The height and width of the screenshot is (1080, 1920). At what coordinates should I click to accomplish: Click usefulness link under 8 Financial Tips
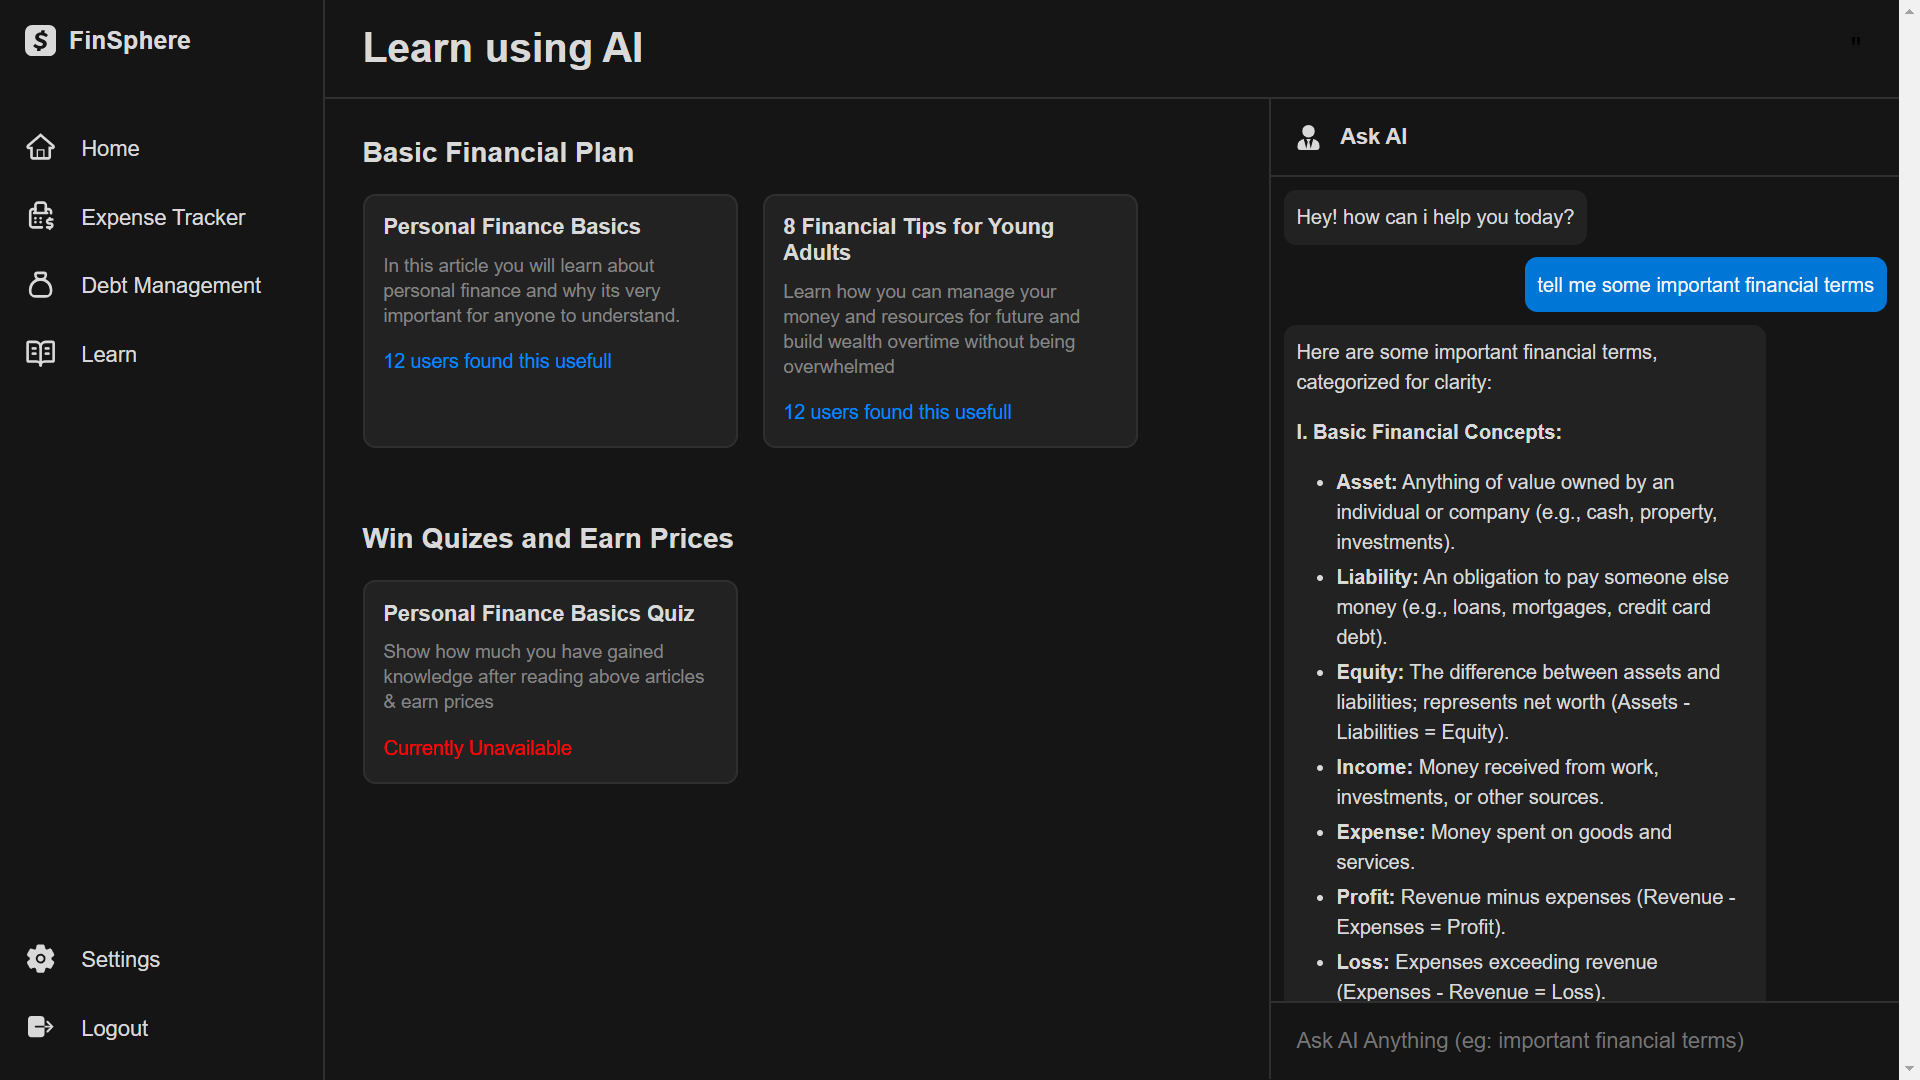(x=897, y=412)
